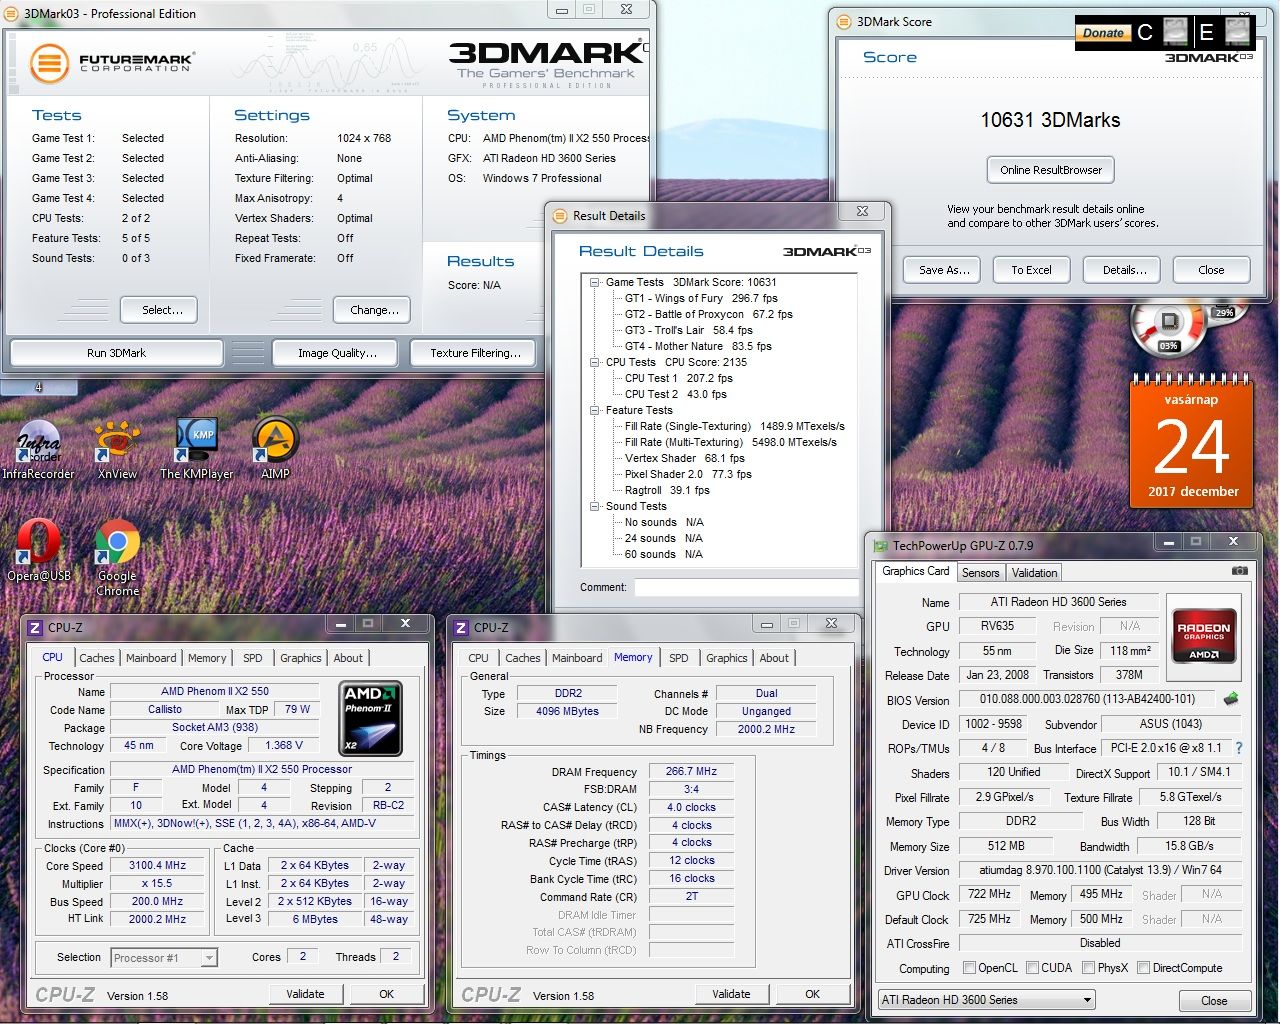Click Result Details window title icon

pos(559,215)
